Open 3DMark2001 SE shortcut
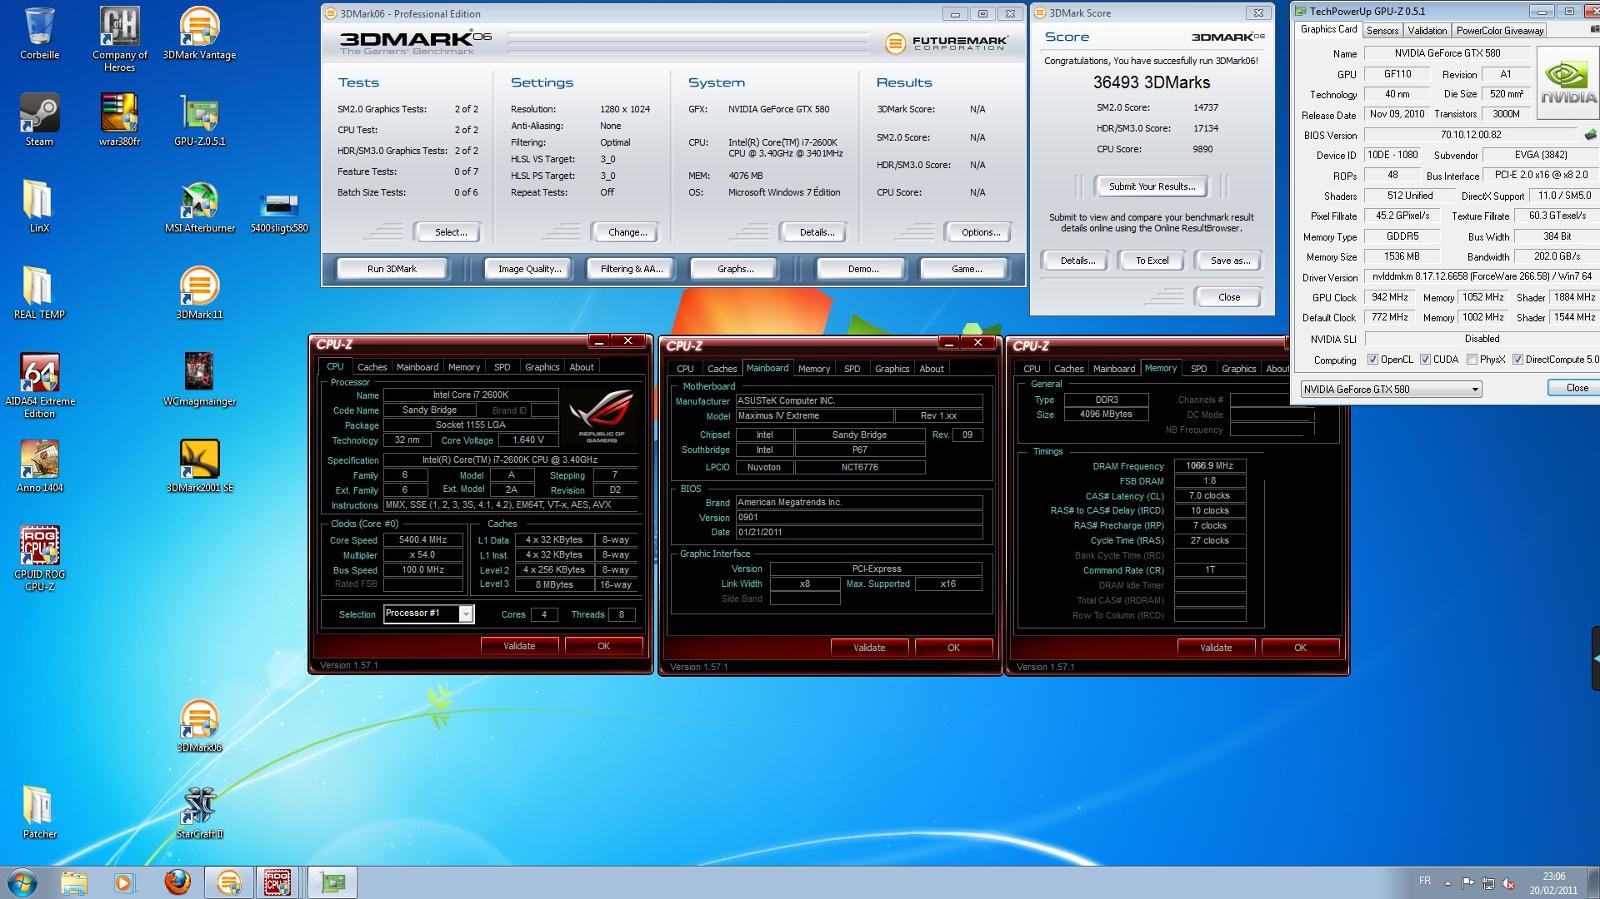This screenshot has height=899, width=1600. pos(199,466)
